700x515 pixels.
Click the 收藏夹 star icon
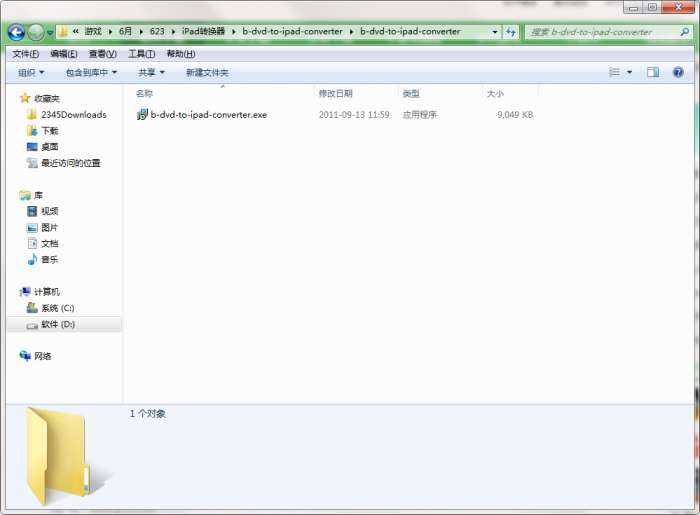pyautogui.click(x=25, y=98)
